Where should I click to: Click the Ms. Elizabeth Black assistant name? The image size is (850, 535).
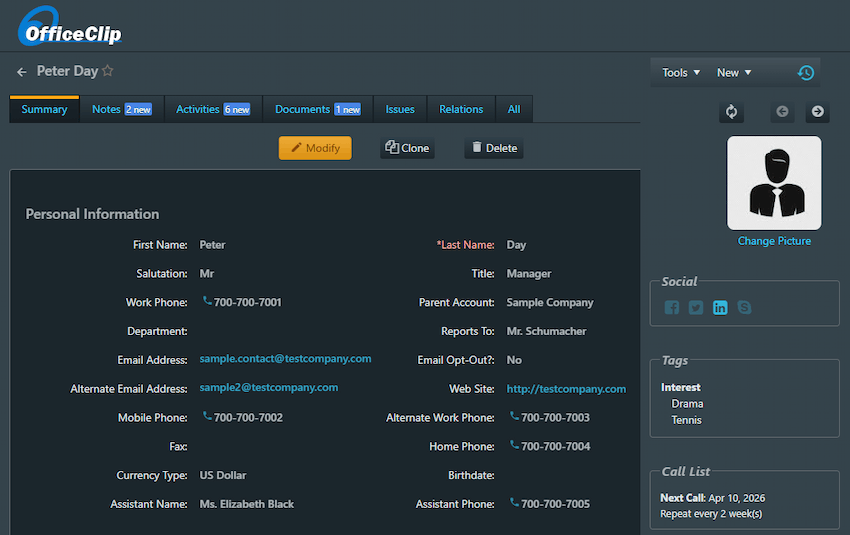point(247,504)
